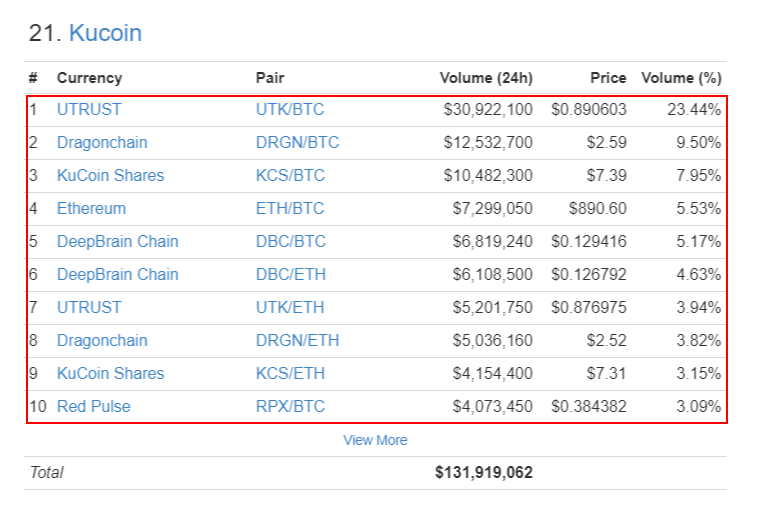Screen dimensions: 767x507
Task: Select the 4.63% volume share cell
Action: click(699, 274)
